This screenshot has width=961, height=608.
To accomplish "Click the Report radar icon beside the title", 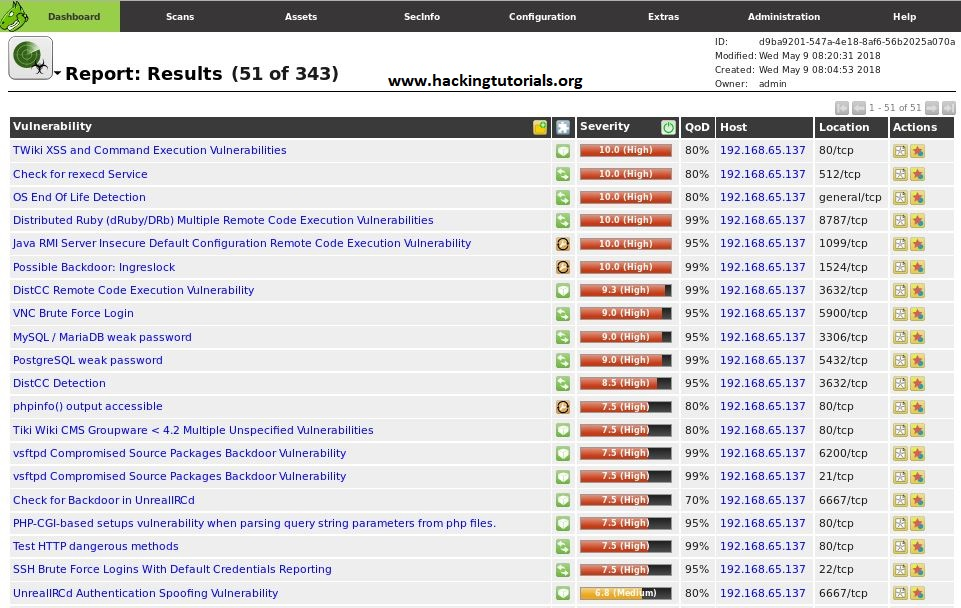I will 30,58.
